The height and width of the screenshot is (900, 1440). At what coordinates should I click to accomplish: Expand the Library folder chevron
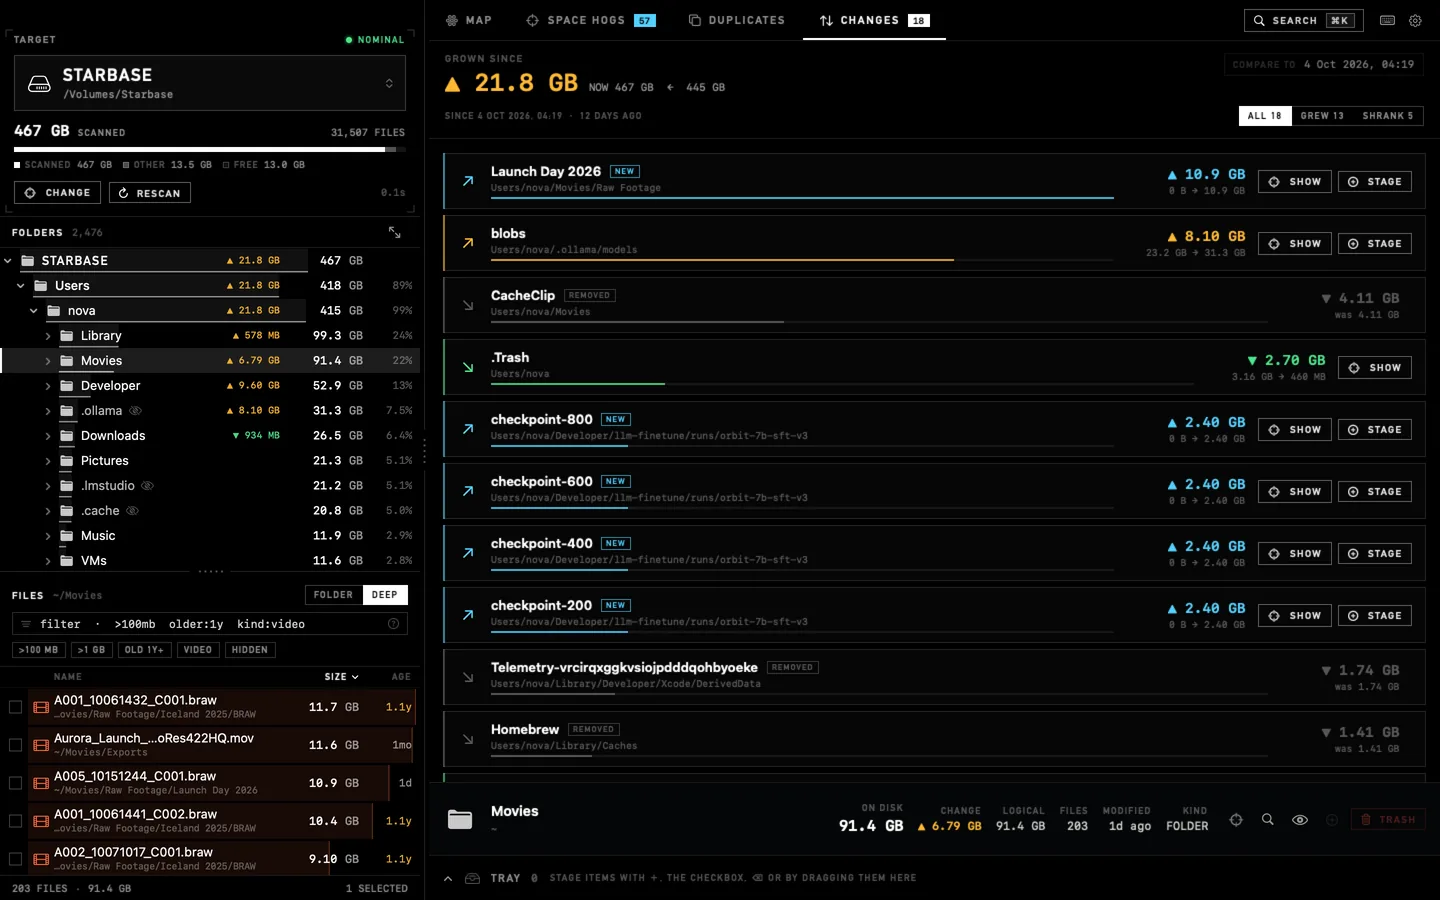[48, 336]
